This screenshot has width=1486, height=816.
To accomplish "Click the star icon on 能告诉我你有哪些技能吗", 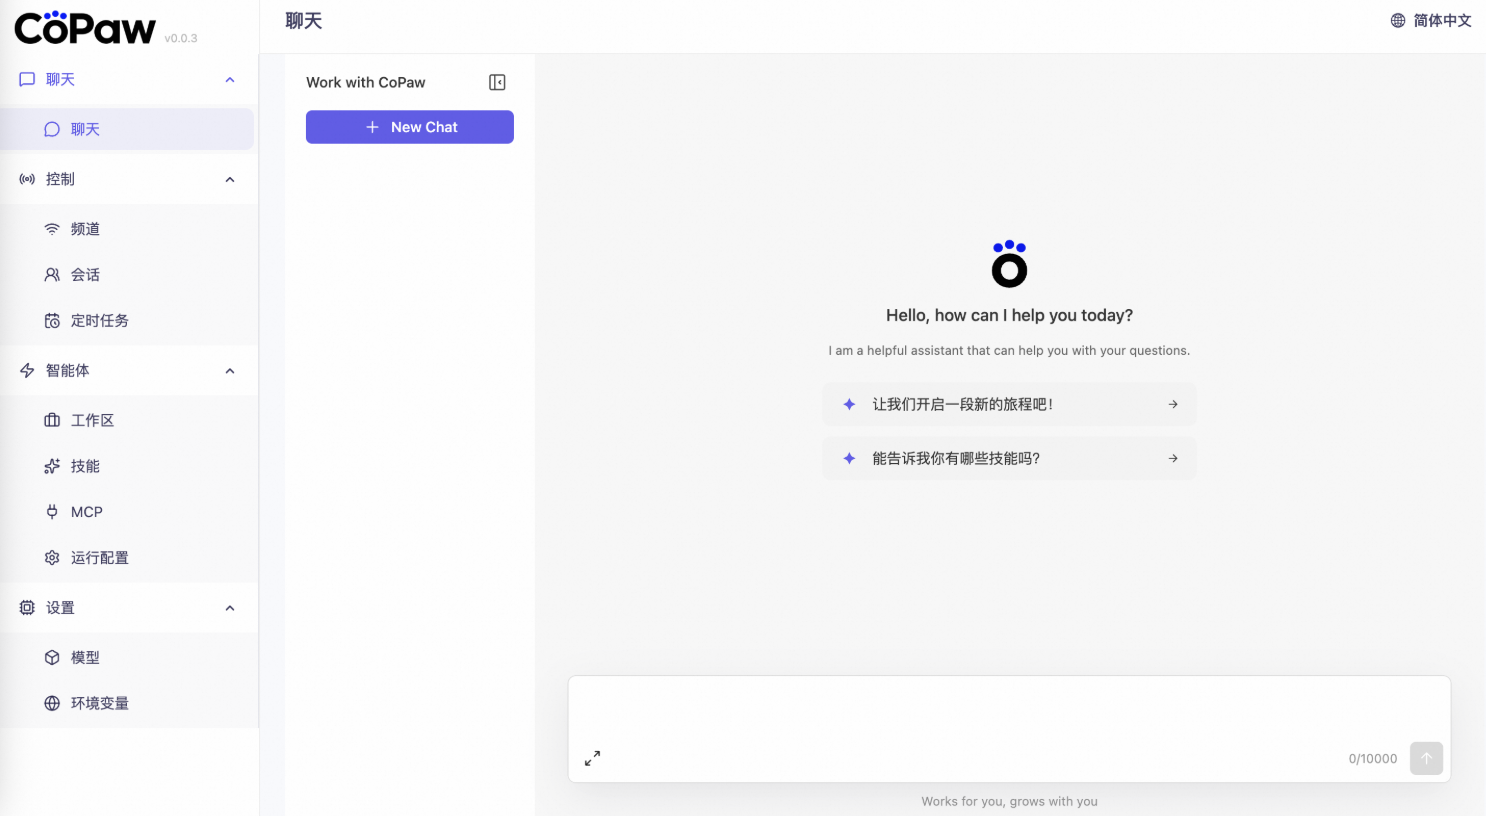I will click(849, 458).
